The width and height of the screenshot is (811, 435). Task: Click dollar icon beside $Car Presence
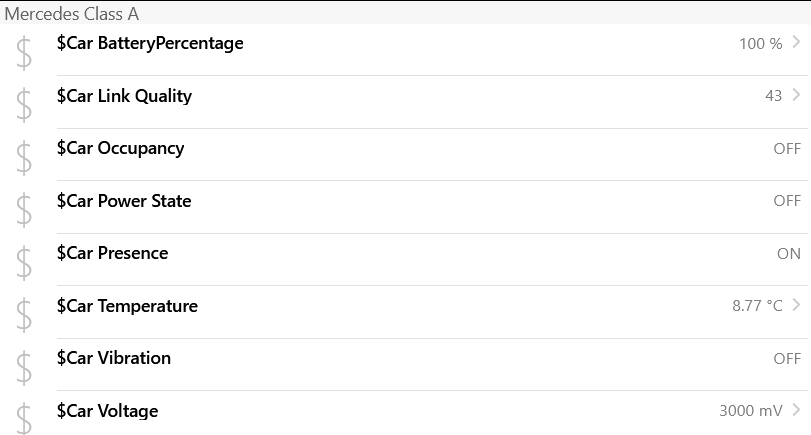(x=24, y=263)
